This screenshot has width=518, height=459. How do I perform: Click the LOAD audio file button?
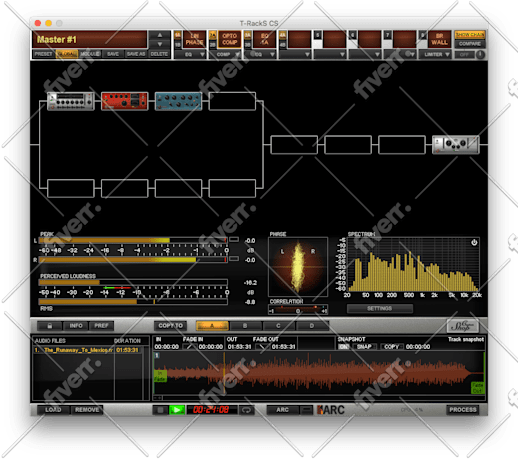(x=53, y=410)
